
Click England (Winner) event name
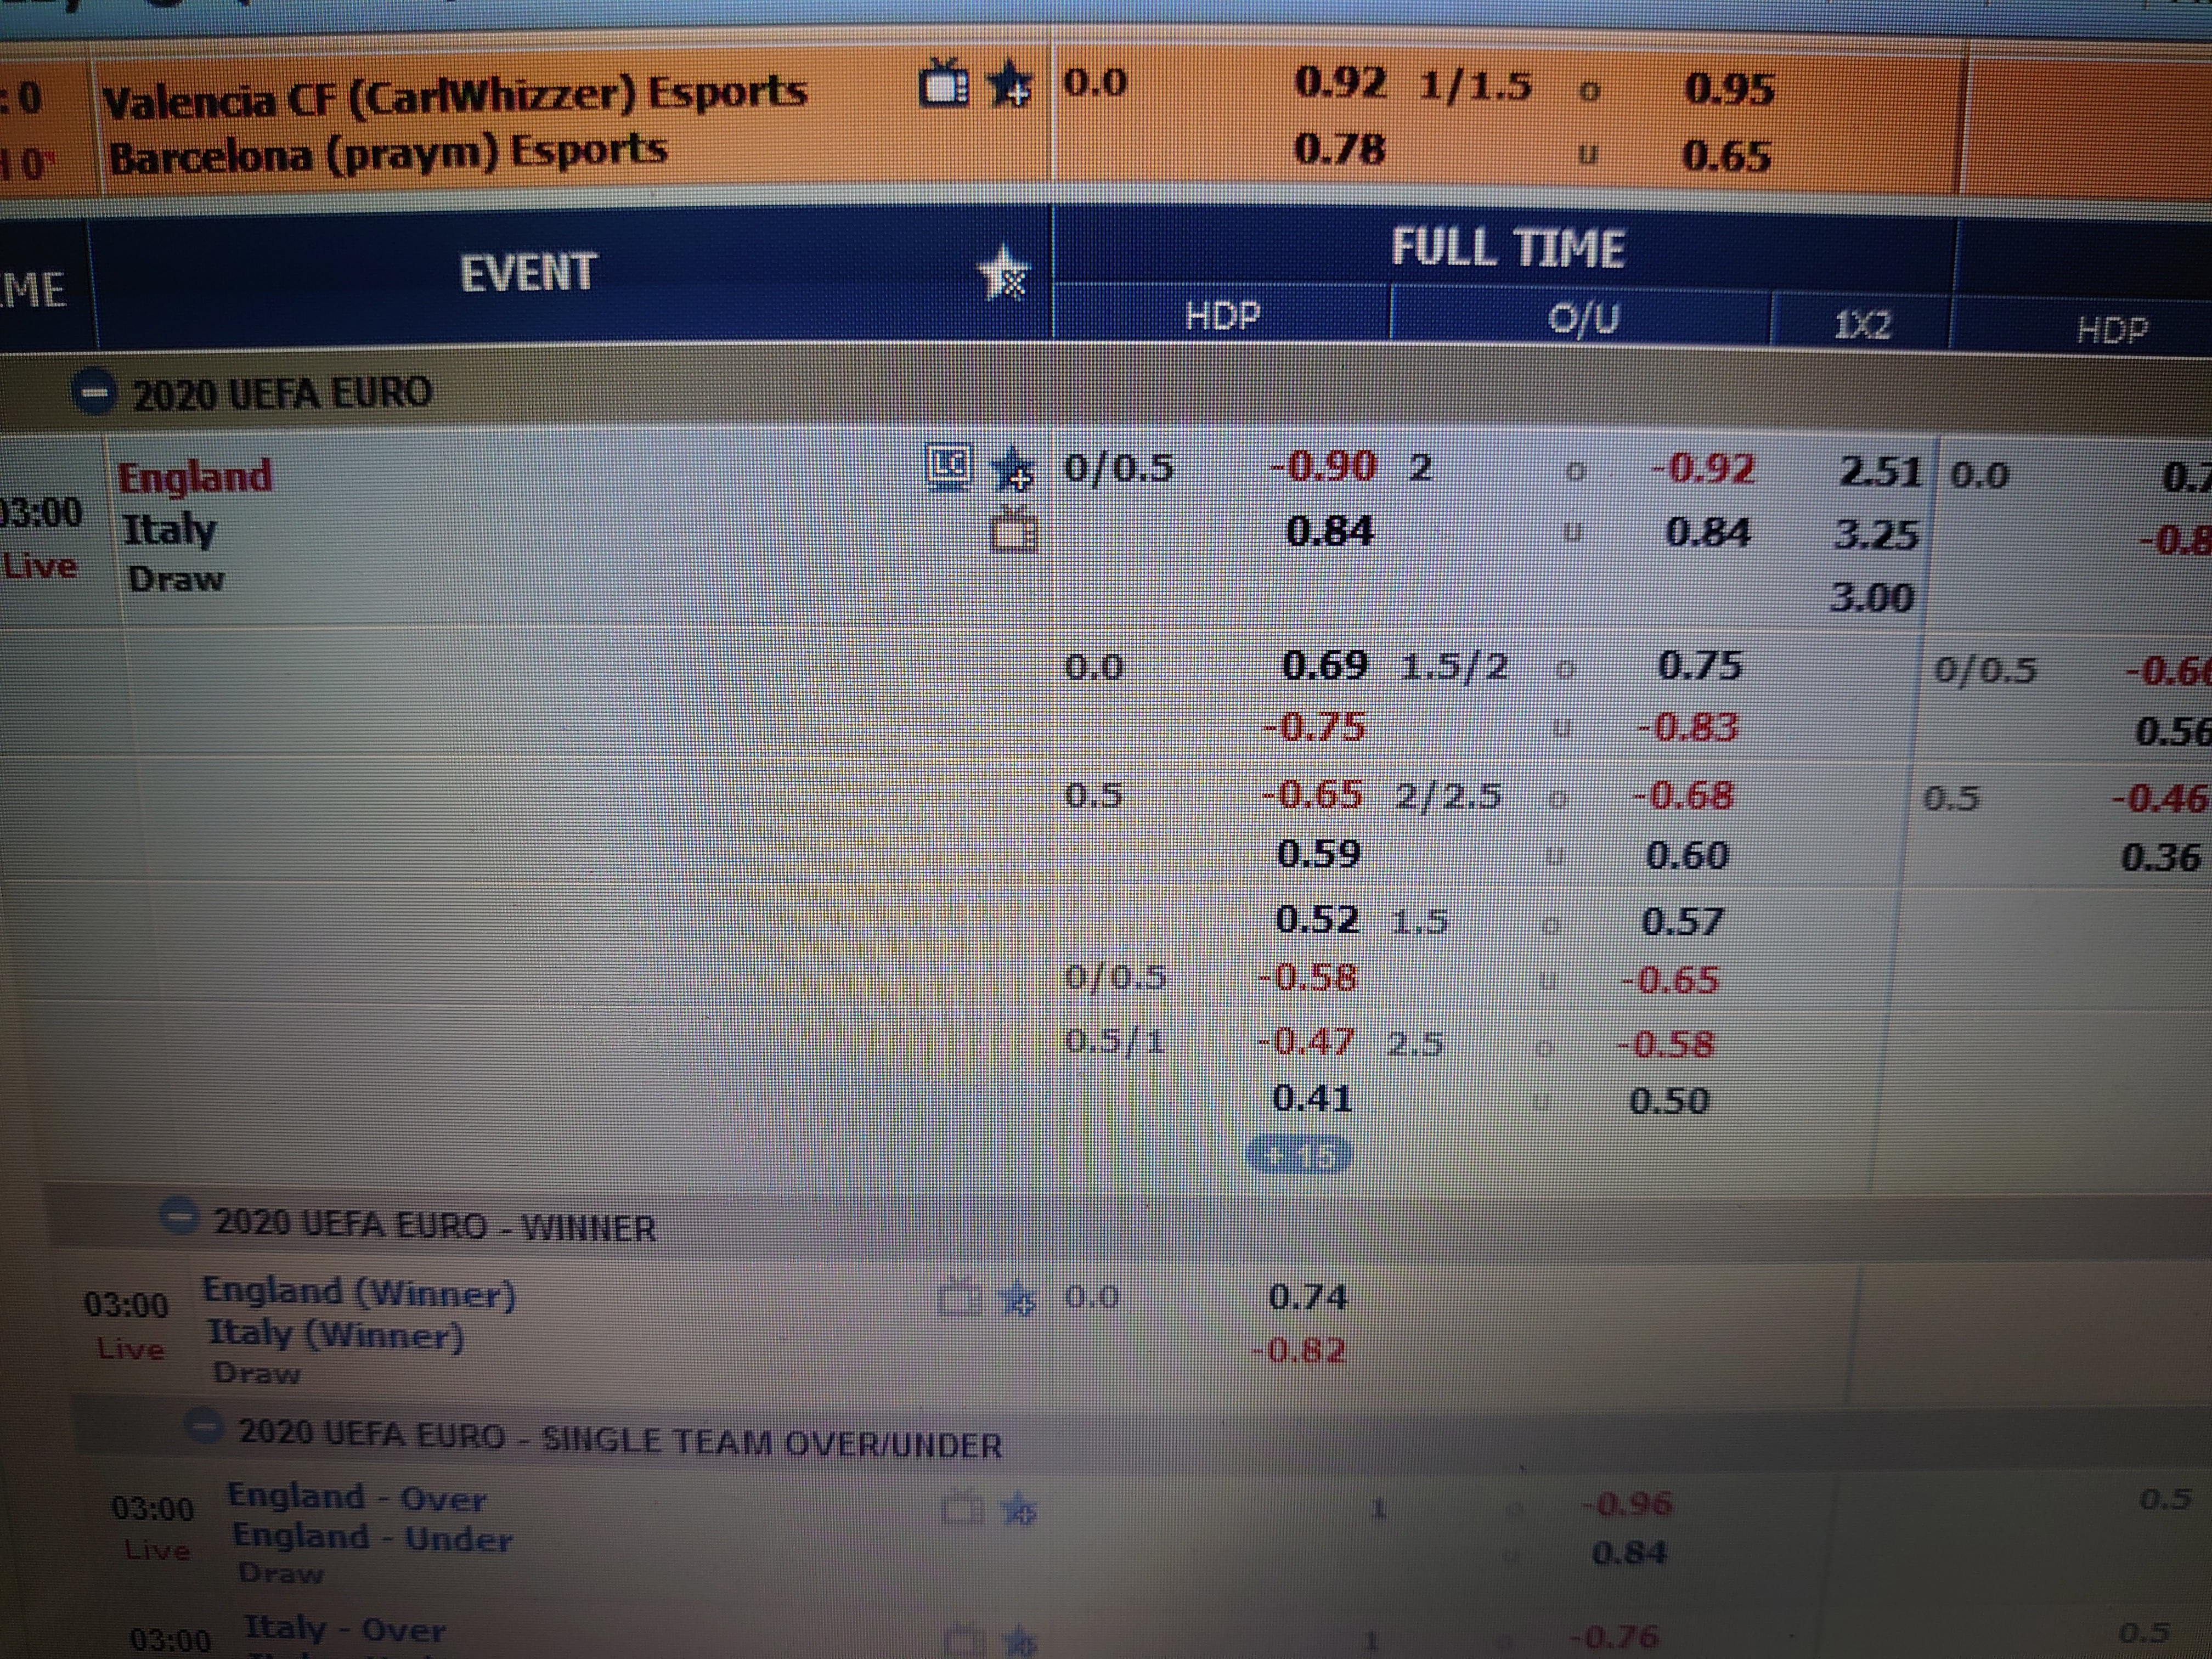click(x=360, y=1293)
